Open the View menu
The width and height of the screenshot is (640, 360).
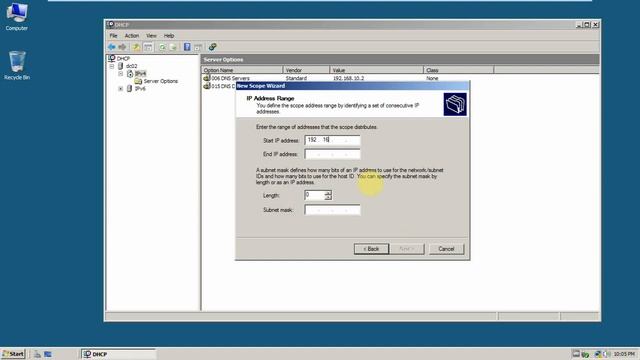coord(151,36)
